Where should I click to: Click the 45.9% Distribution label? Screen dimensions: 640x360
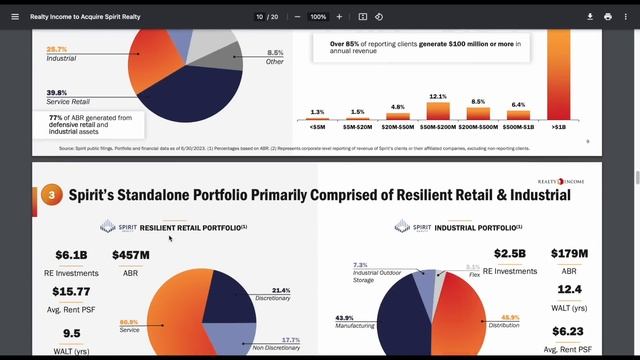[504, 321]
